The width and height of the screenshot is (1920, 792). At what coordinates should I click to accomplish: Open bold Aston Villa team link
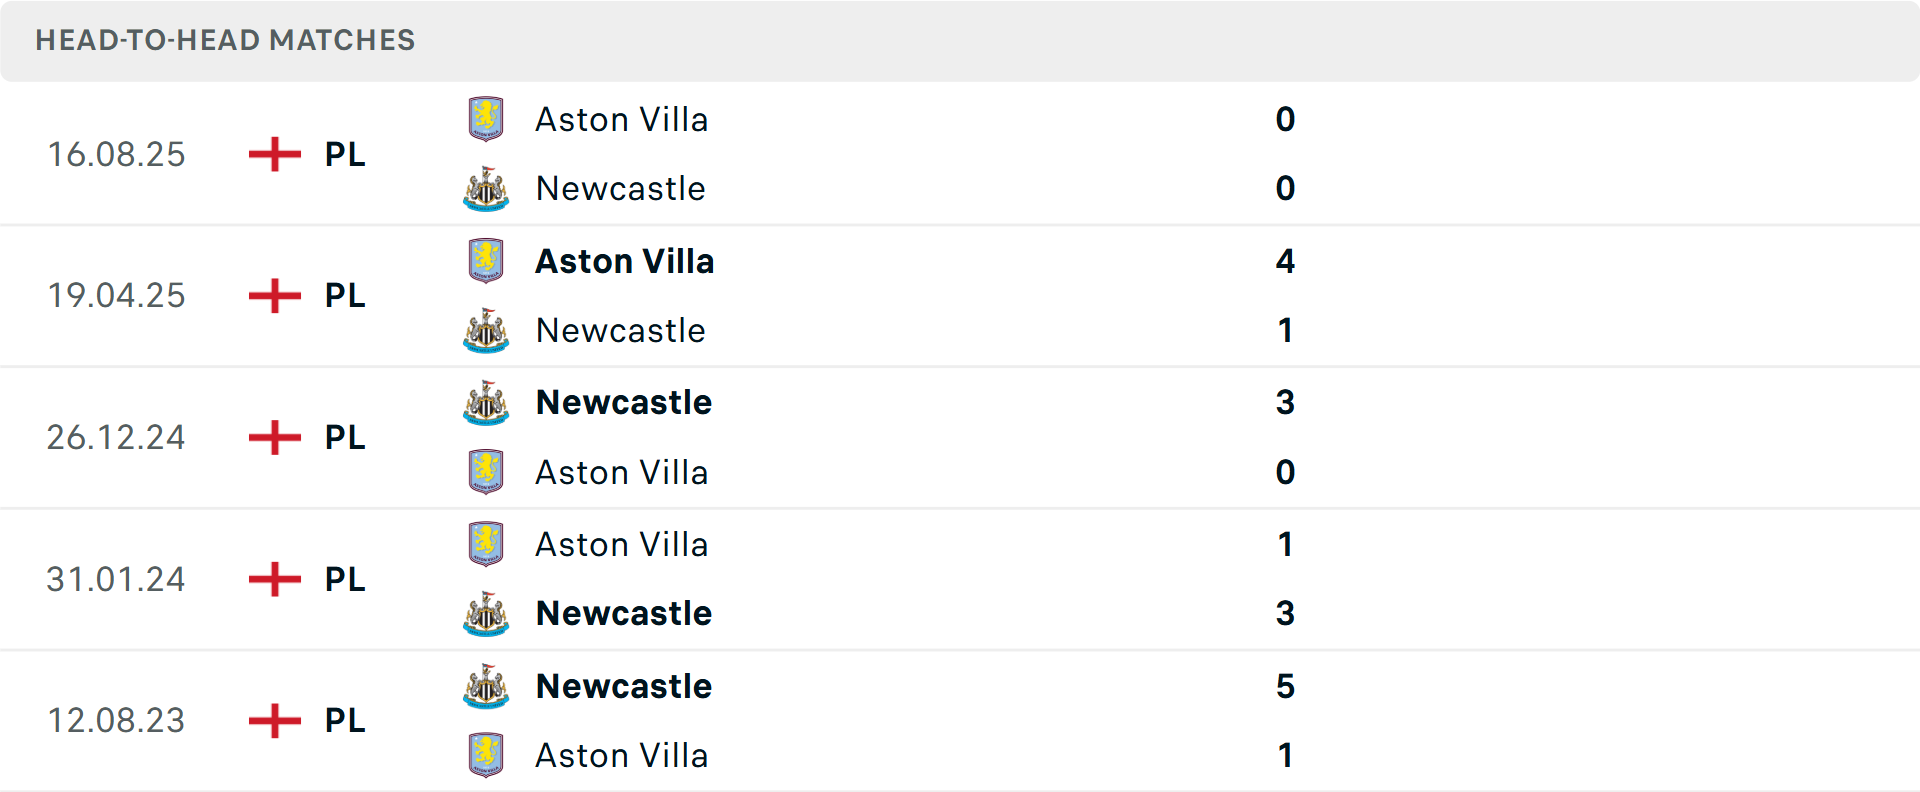(x=625, y=261)
